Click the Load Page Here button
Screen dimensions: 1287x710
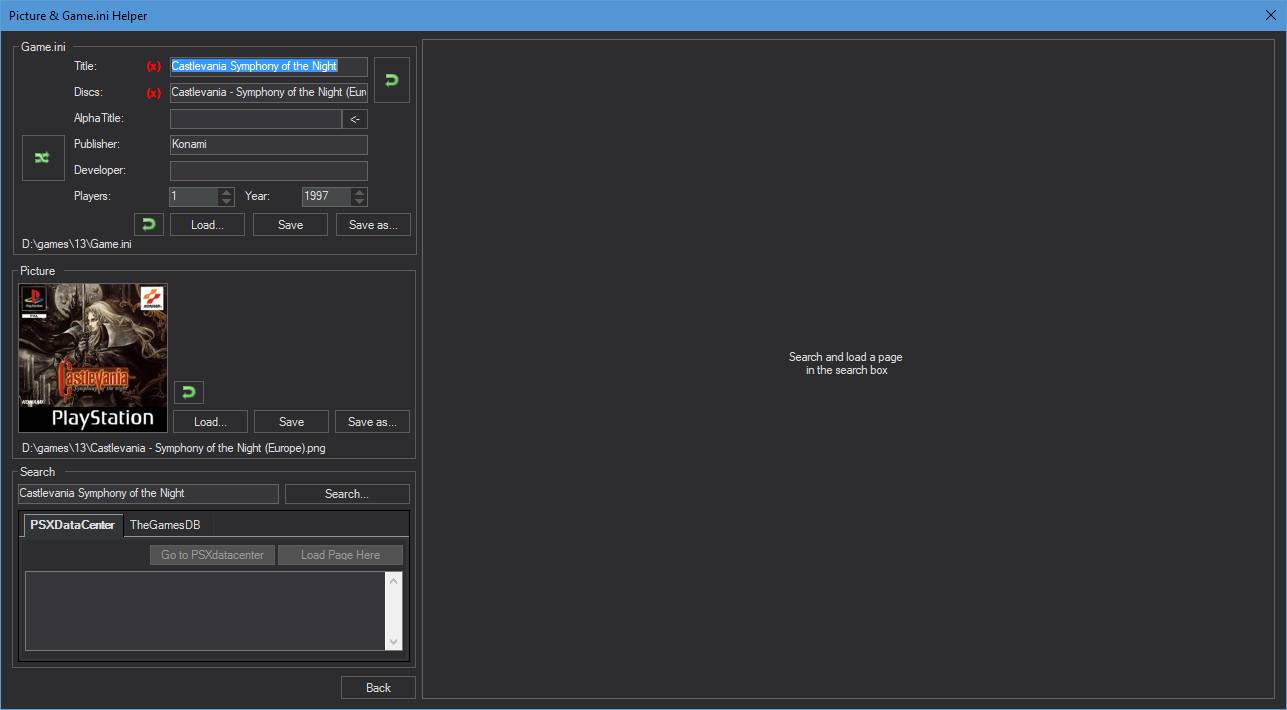[x=340, y=555]
